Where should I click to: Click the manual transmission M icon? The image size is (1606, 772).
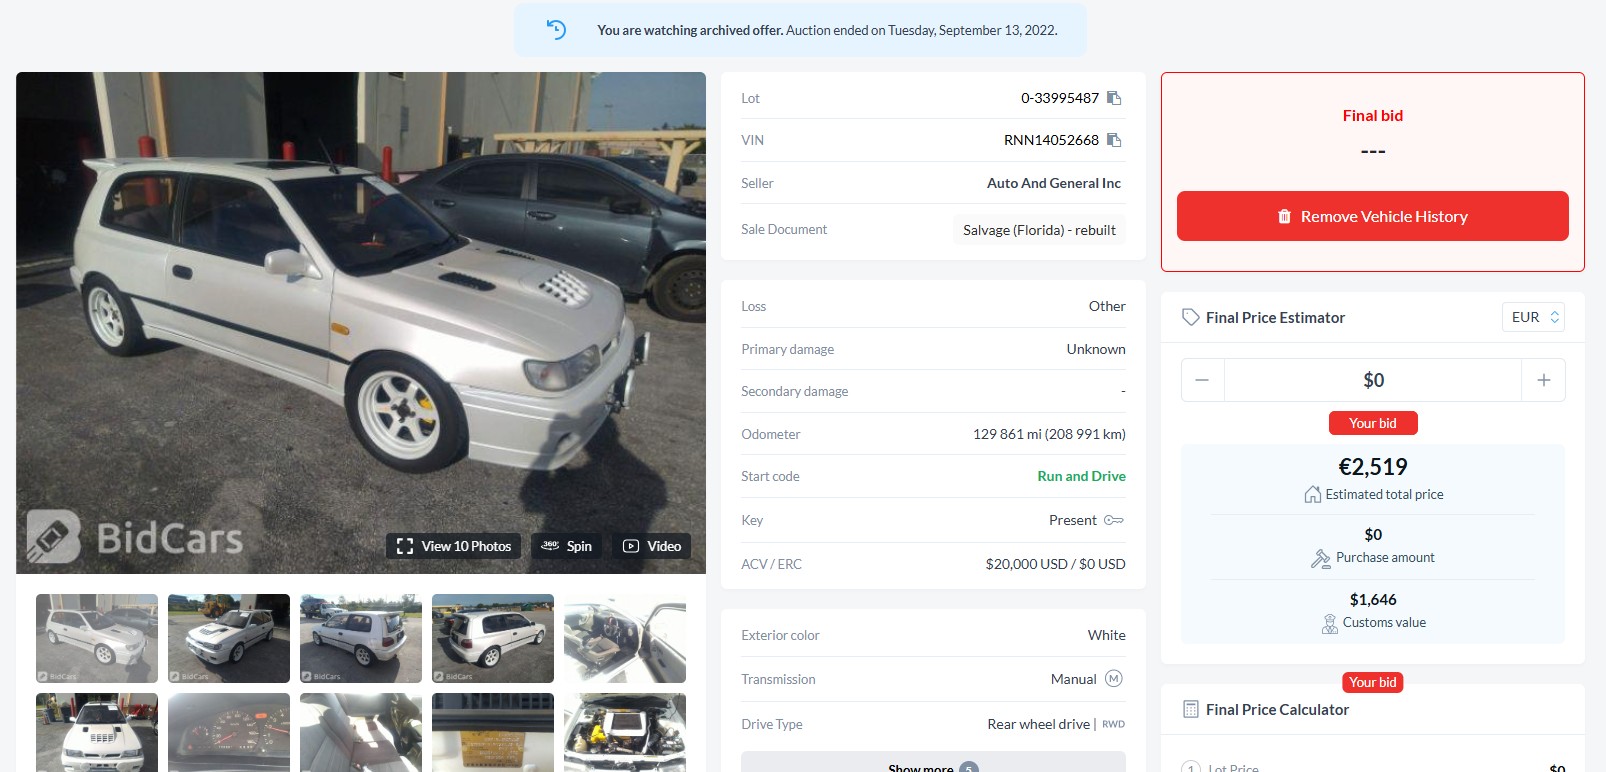[1114, 679]
